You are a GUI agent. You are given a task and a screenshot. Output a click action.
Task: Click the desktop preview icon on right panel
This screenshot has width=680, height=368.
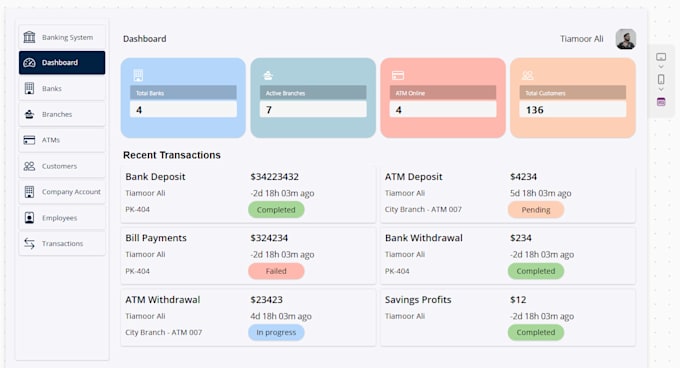tap(661, 57)
